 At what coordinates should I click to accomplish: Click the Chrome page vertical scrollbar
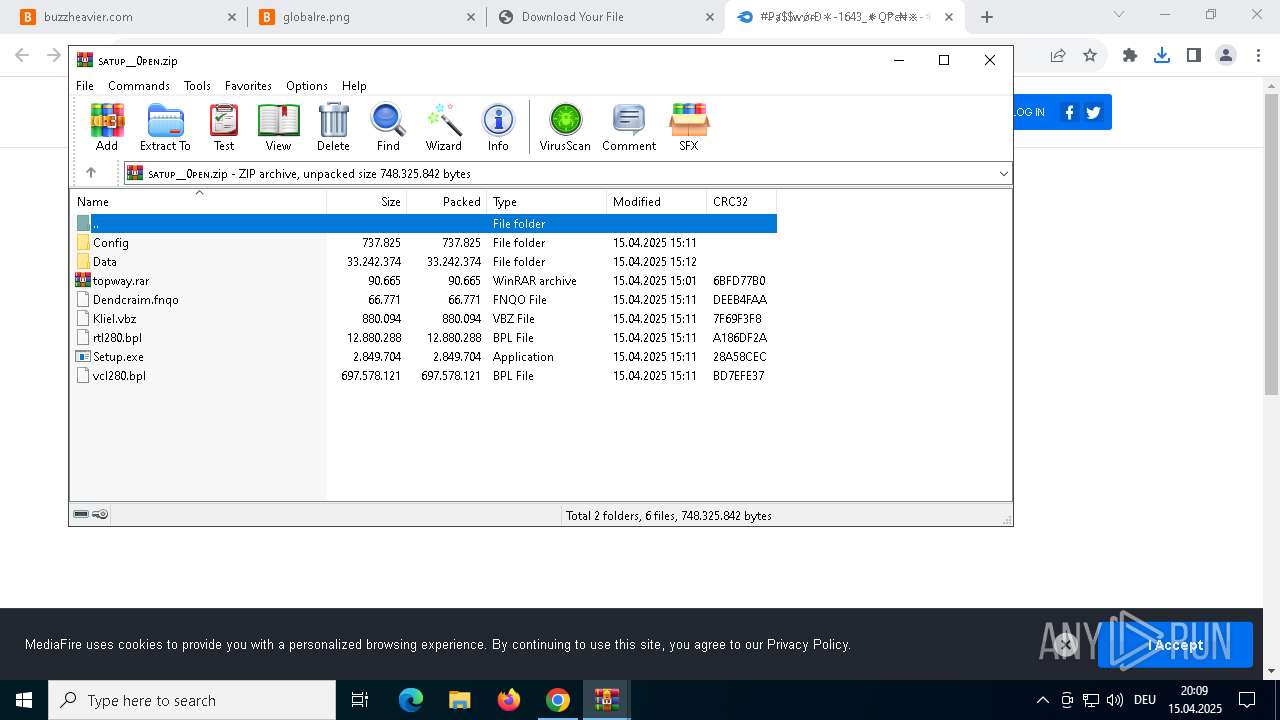pos(1271,243)
